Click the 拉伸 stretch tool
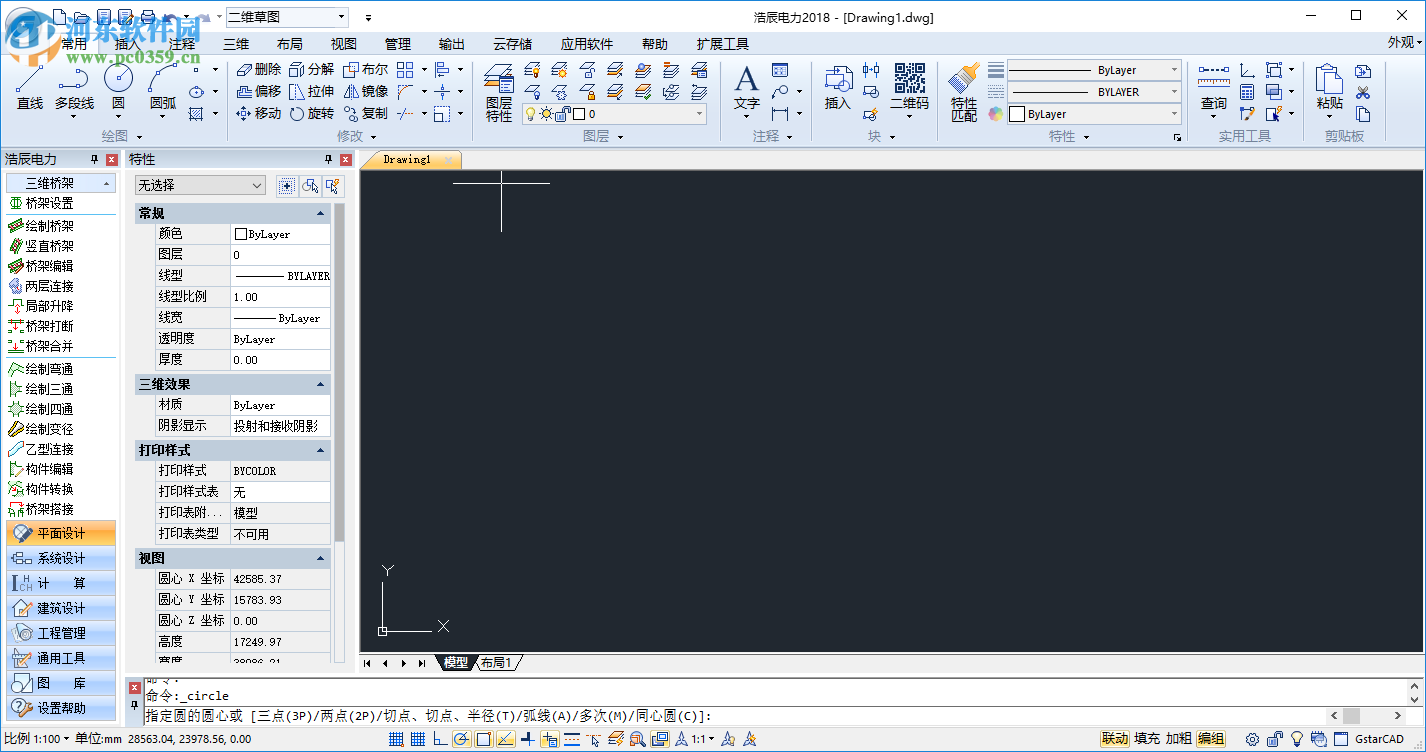This screenshot has height=752, width=1426. [311, 92]
